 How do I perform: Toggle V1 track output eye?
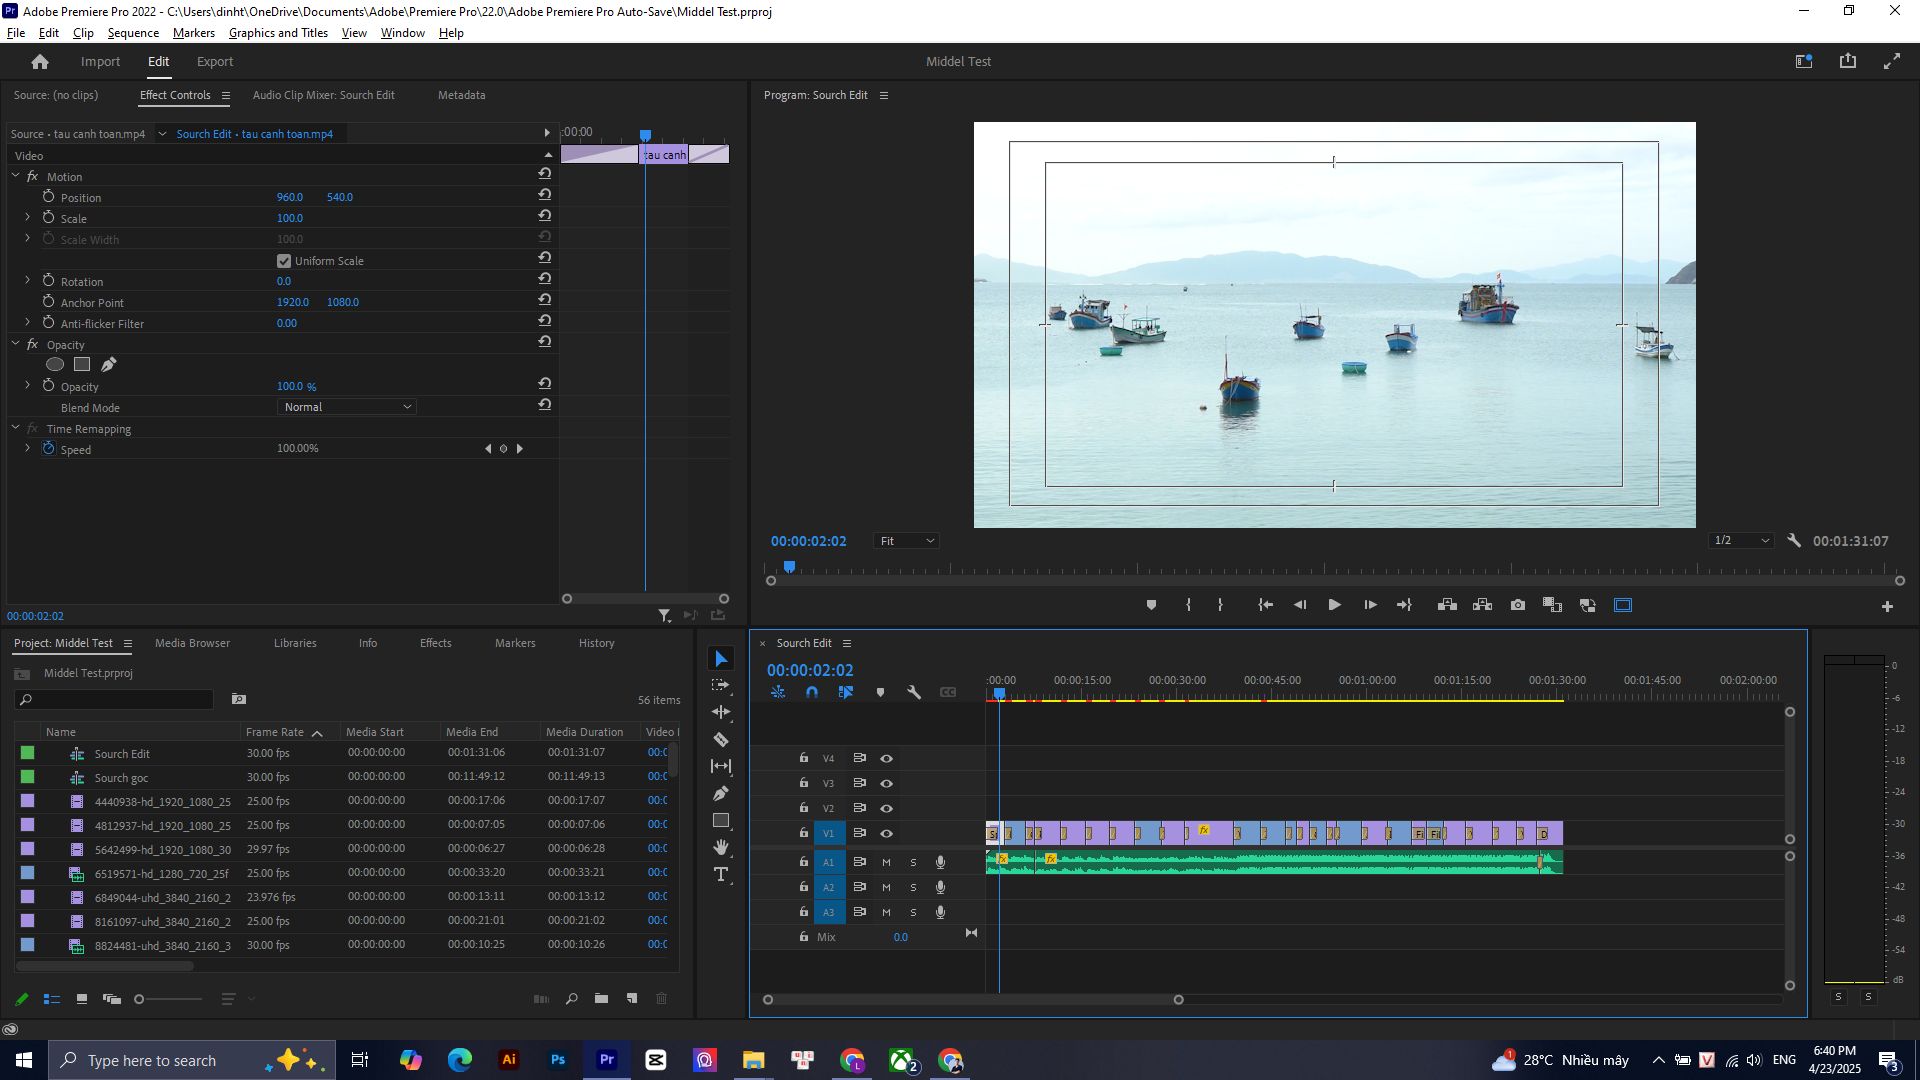point(886,833)
